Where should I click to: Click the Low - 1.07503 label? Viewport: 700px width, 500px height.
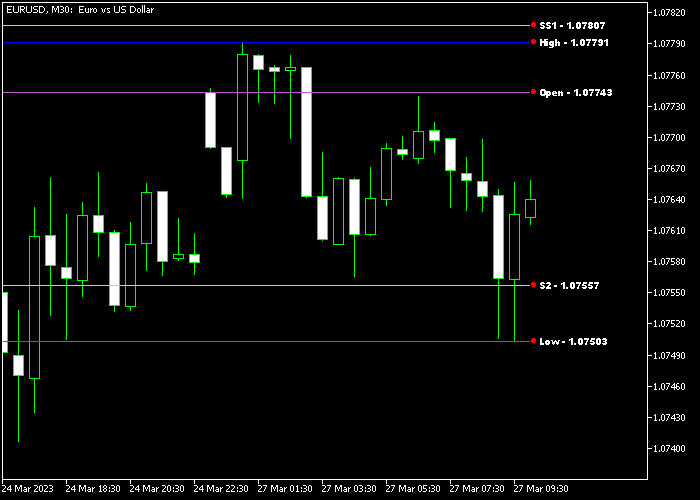click(x=573, y=342)
